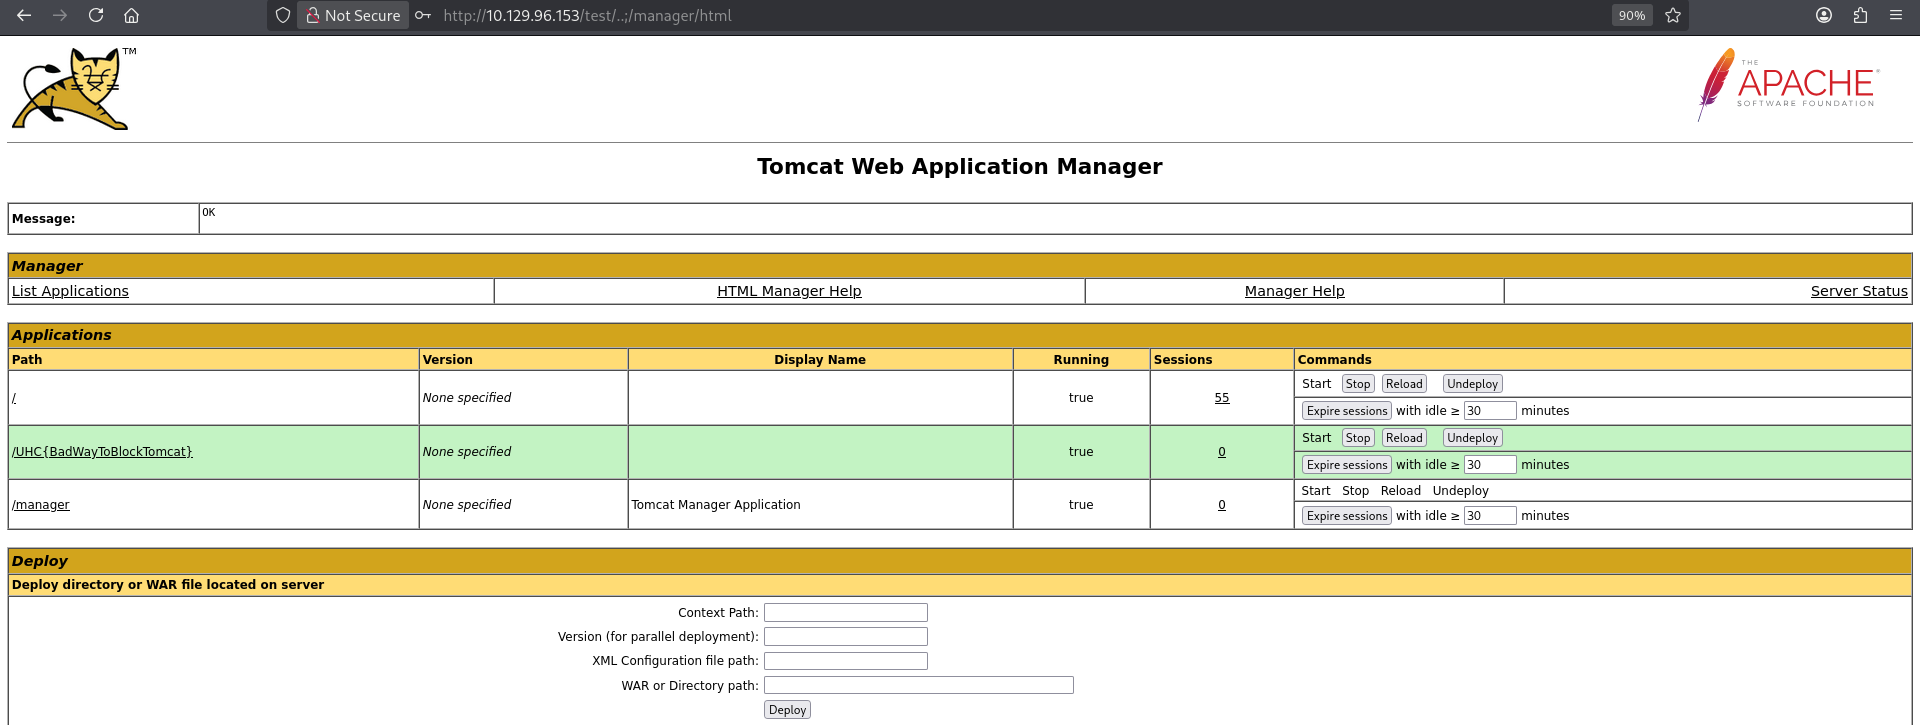Open the root / application path link
1920x725 pixels.
14,398
